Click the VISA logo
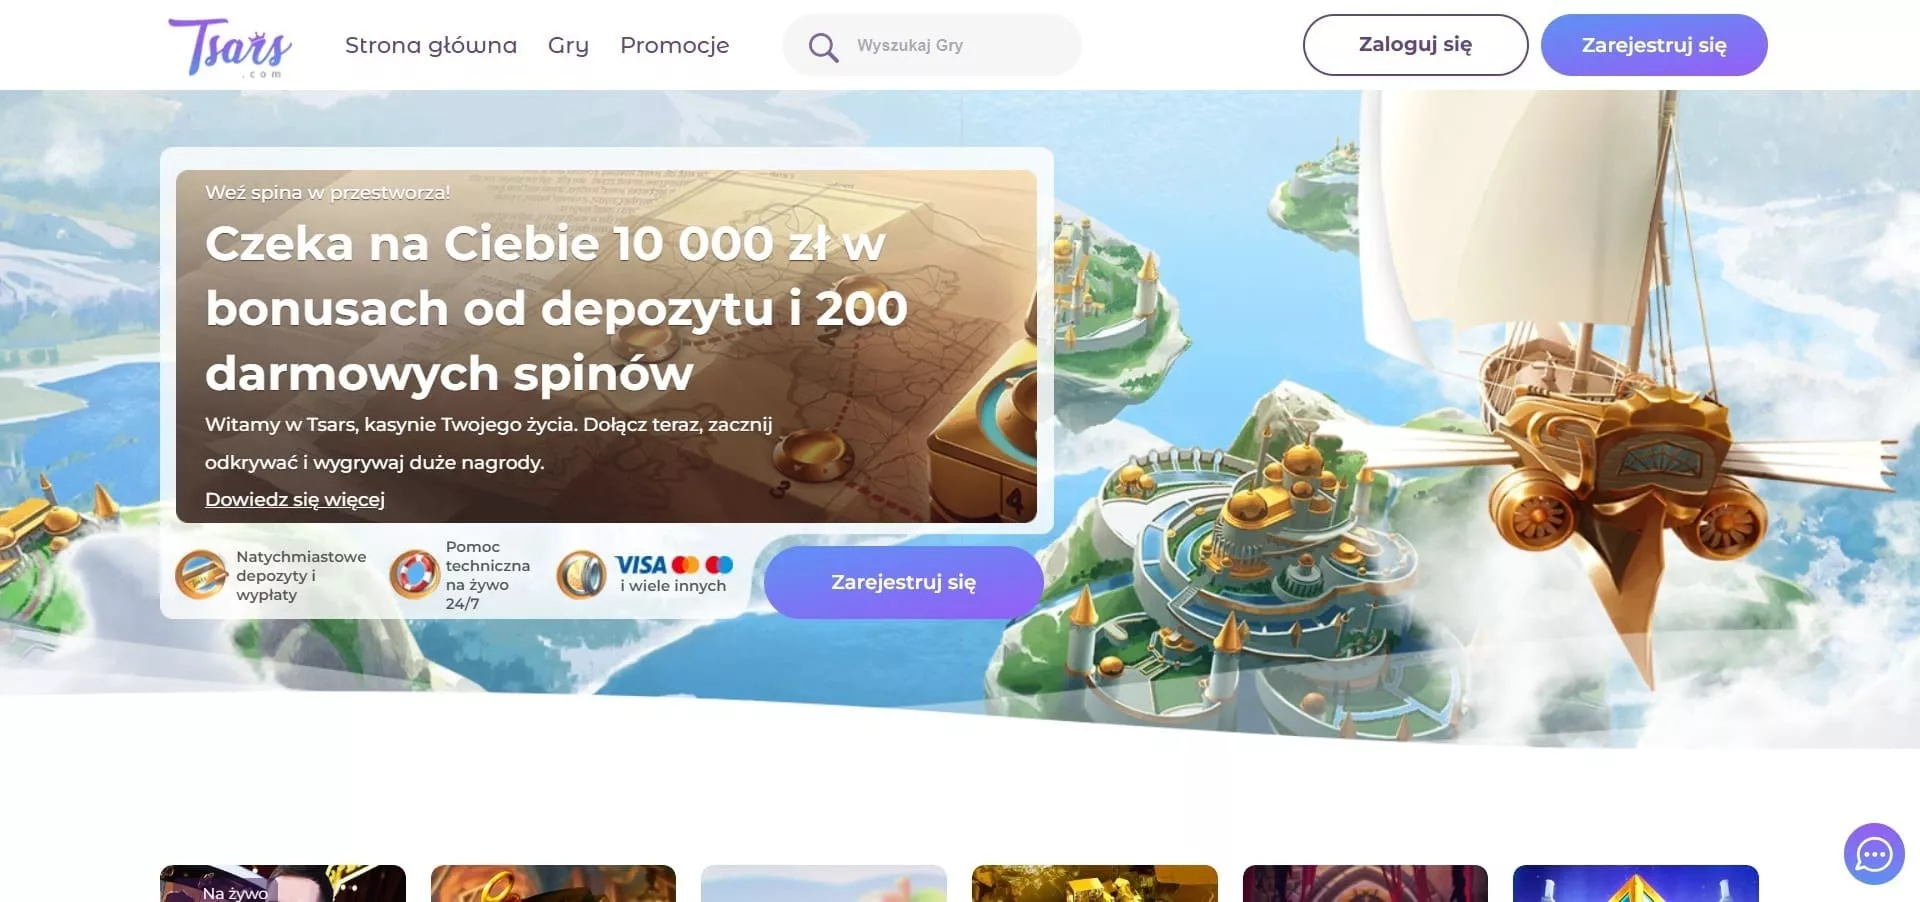The height and width of the screenshot is (902, 1920). point(641,565)
